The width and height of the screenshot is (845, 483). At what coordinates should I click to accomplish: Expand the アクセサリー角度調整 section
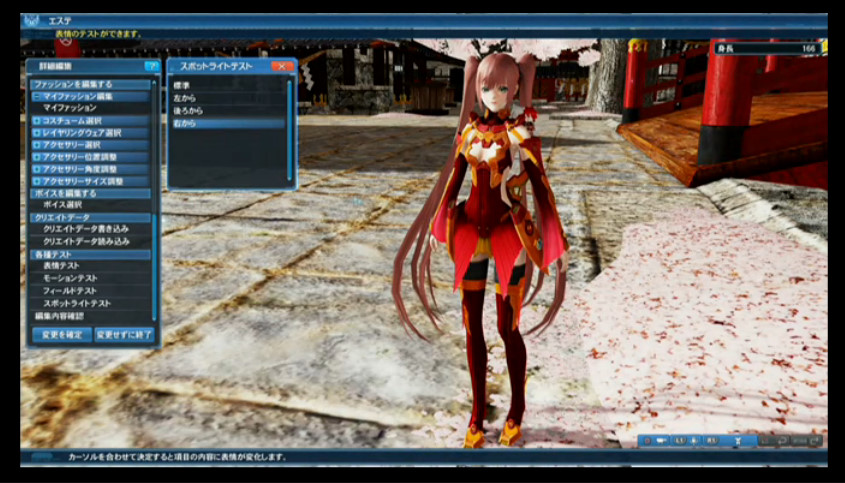pyautogui.click(x=37, y=169)
